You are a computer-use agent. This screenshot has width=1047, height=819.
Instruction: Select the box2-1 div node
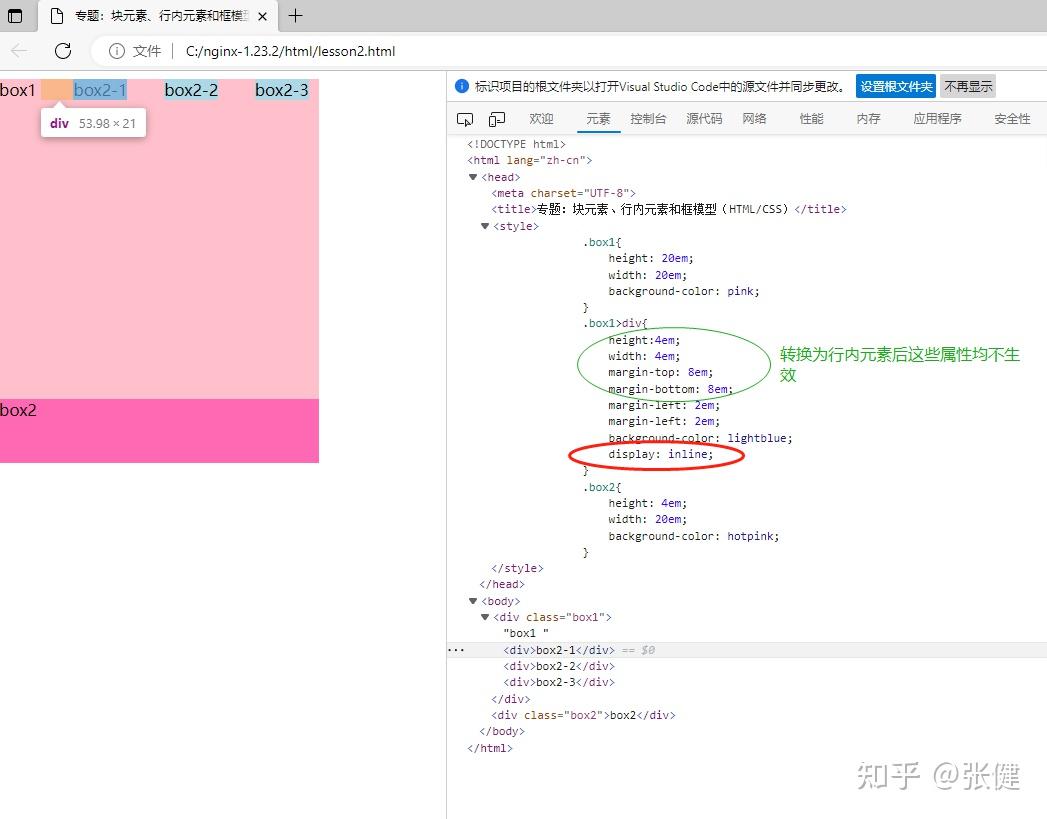[x=559, y=650]
